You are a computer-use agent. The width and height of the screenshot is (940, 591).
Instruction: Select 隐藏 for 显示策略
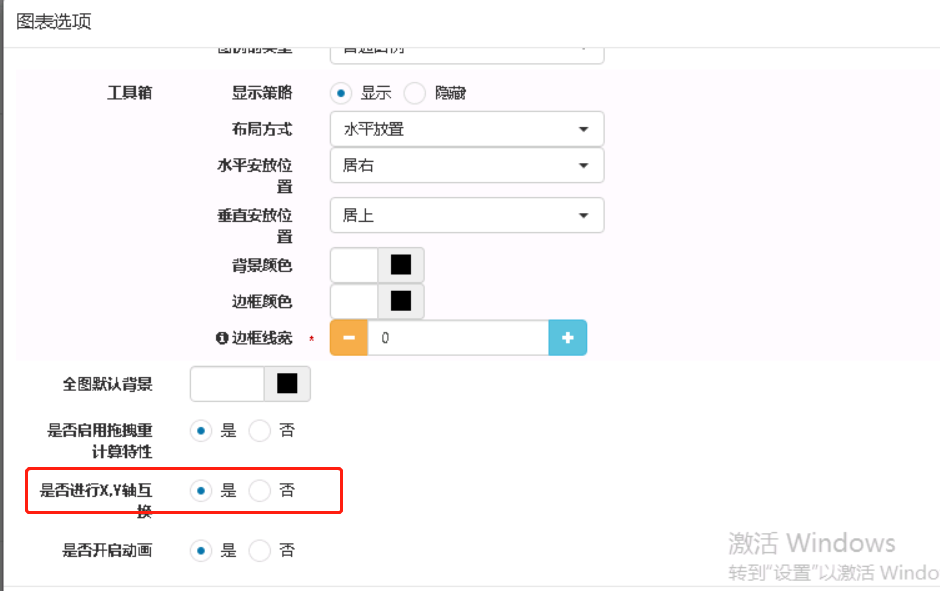(415, 93)
